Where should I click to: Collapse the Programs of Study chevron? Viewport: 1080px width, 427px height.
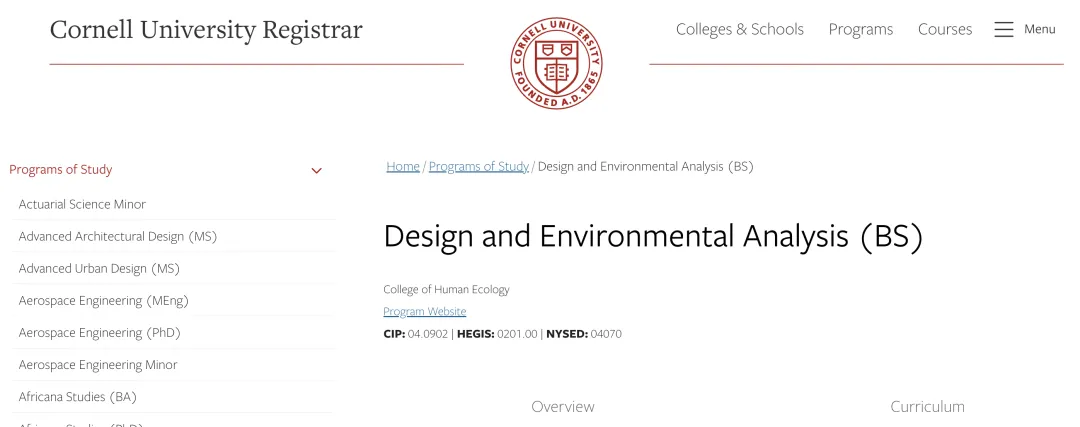(317, 170)
